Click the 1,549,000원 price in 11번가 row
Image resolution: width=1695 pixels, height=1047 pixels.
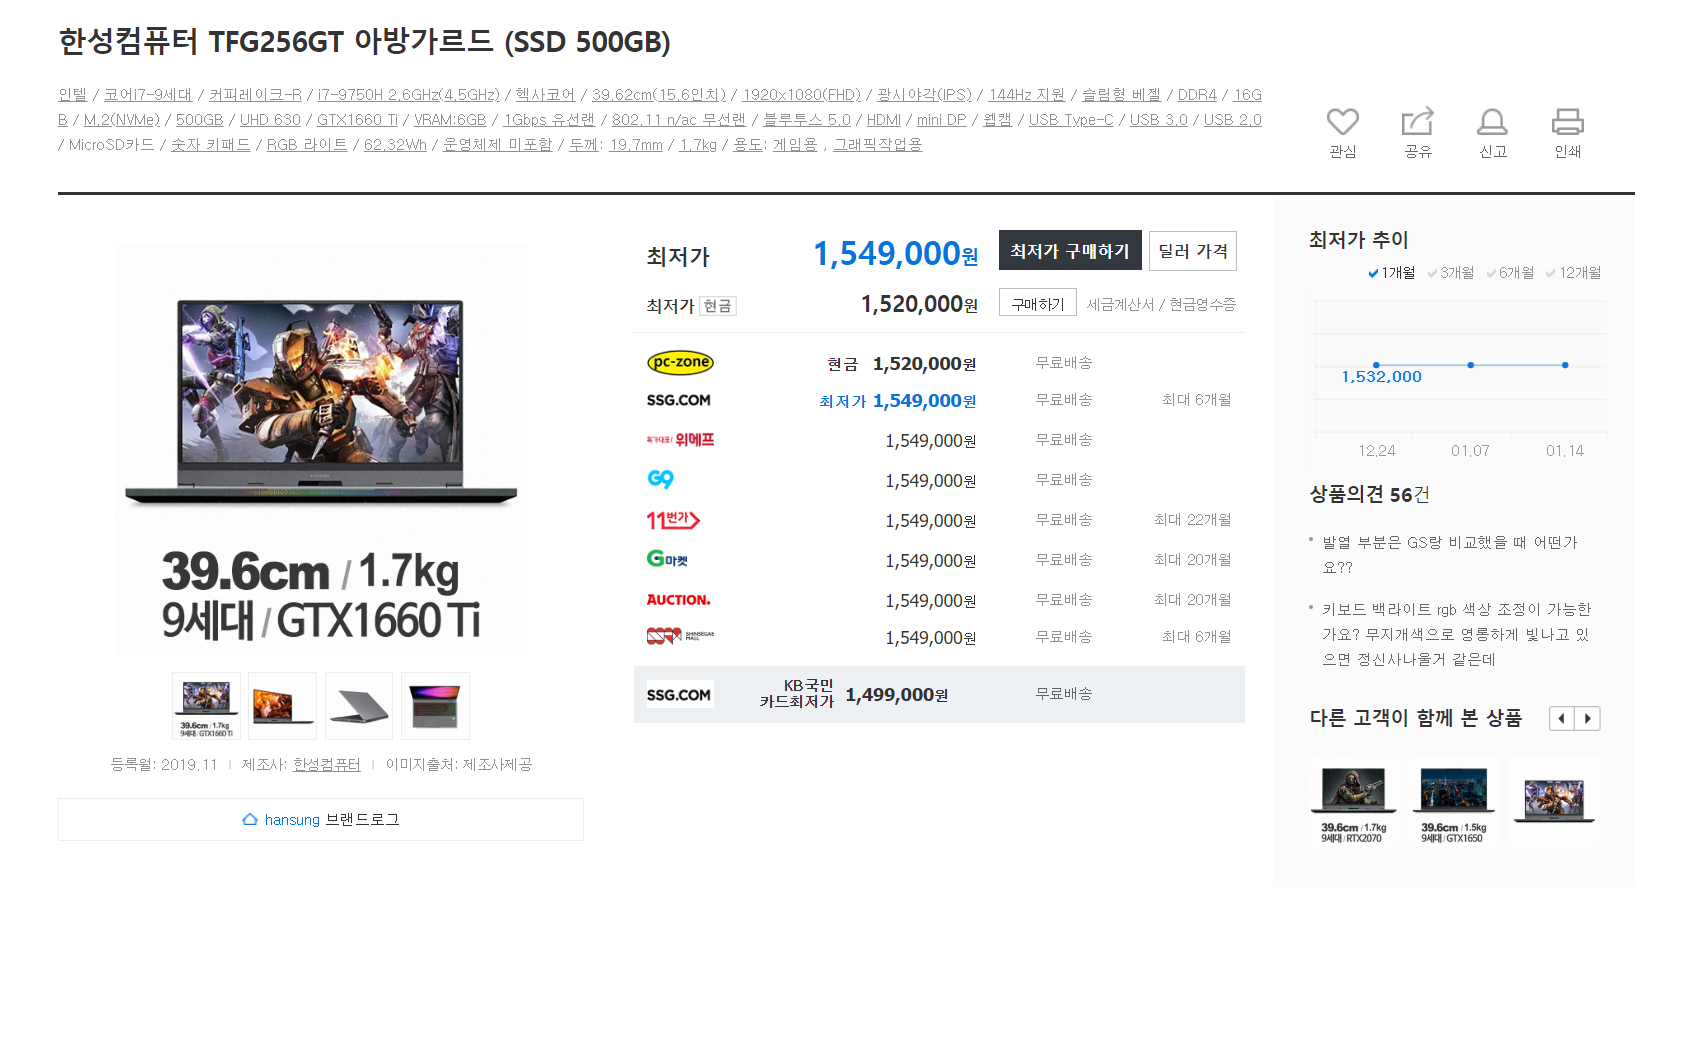pyautogui.click(x=930, y=521)
